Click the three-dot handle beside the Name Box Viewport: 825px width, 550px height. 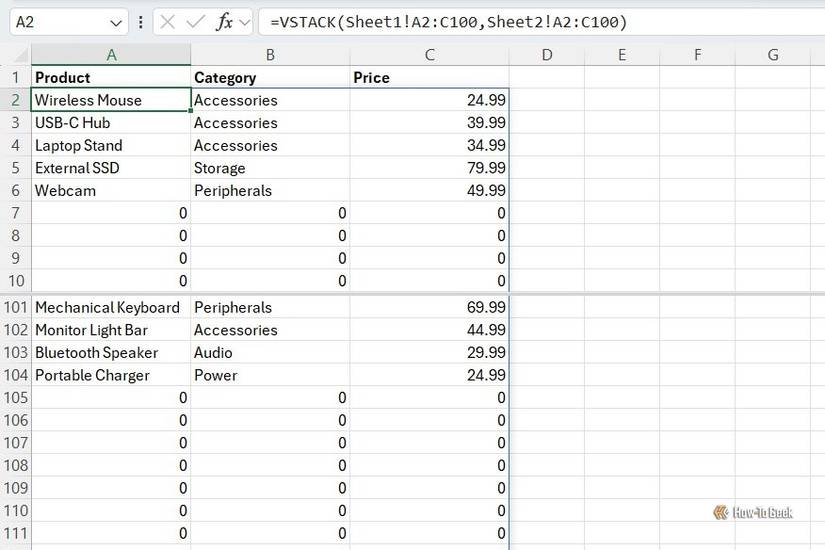[140, 22]
